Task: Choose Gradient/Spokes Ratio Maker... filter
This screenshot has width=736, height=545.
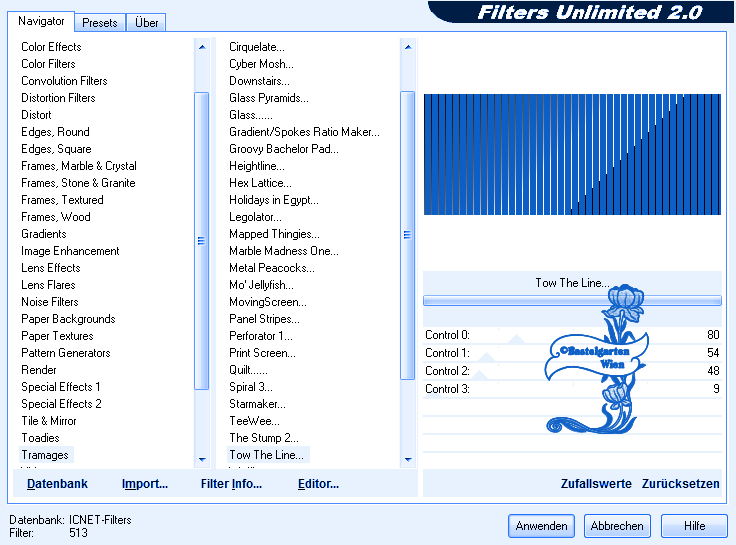Action: coord(304,132)
